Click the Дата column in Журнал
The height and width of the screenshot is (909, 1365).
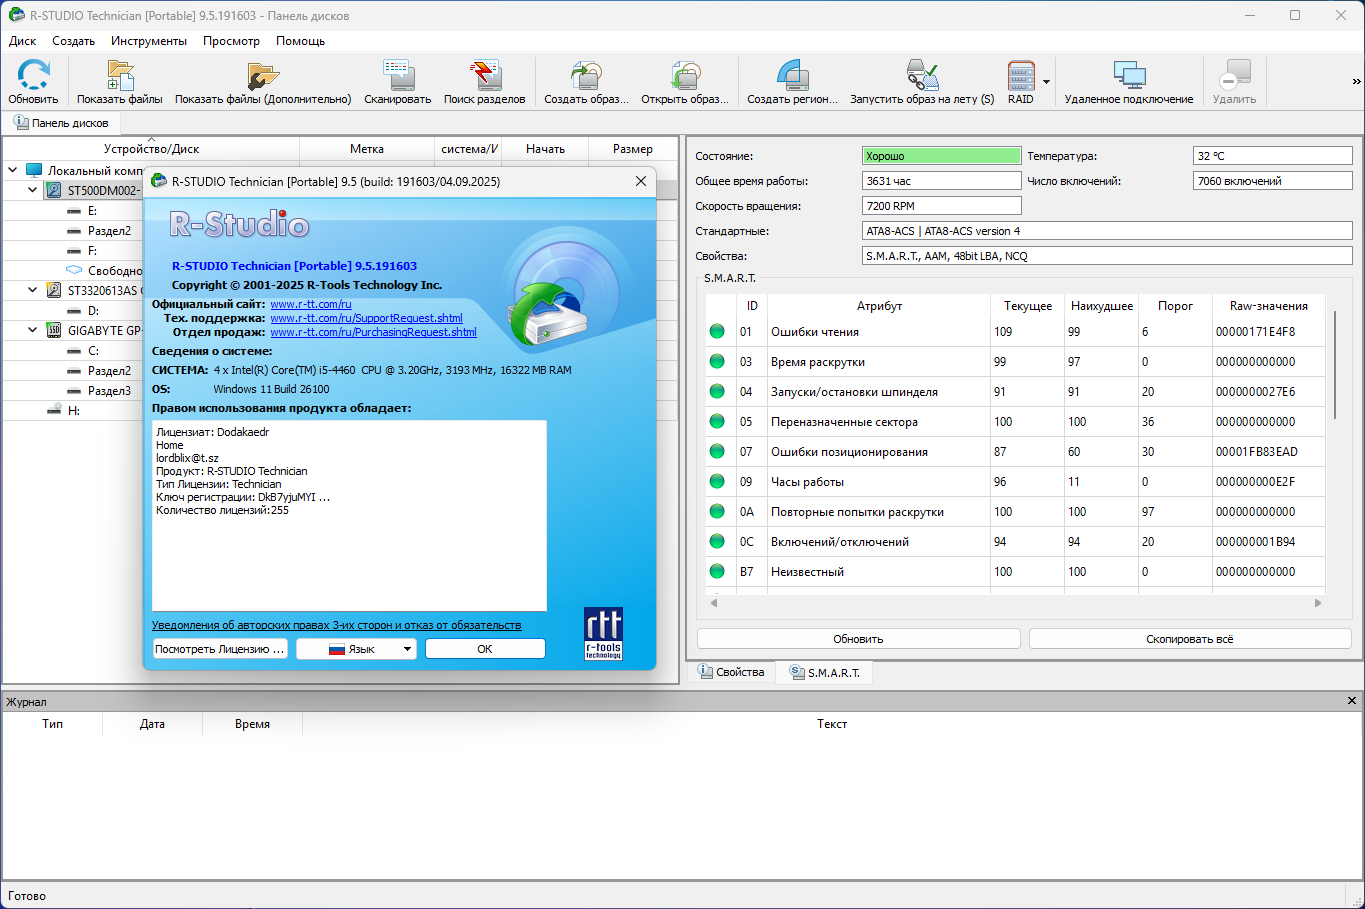click(x=152, y=724)
